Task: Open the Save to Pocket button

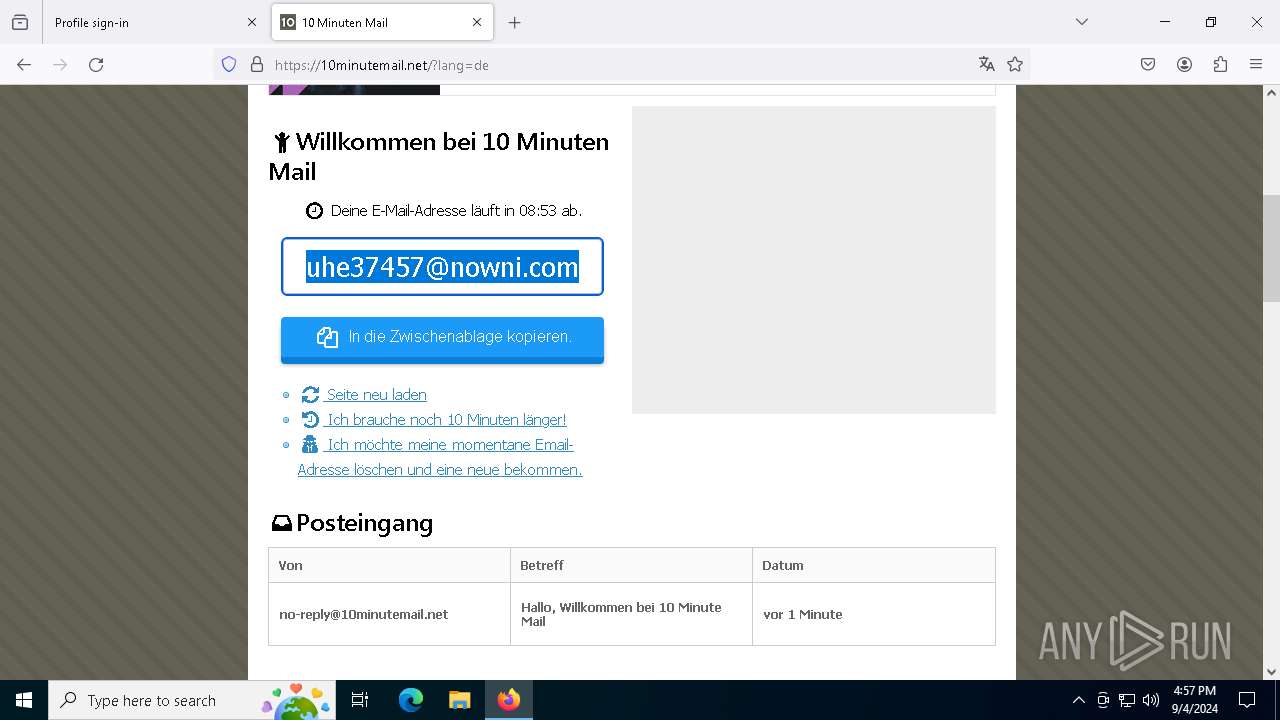Action: tap(1148, 64)
